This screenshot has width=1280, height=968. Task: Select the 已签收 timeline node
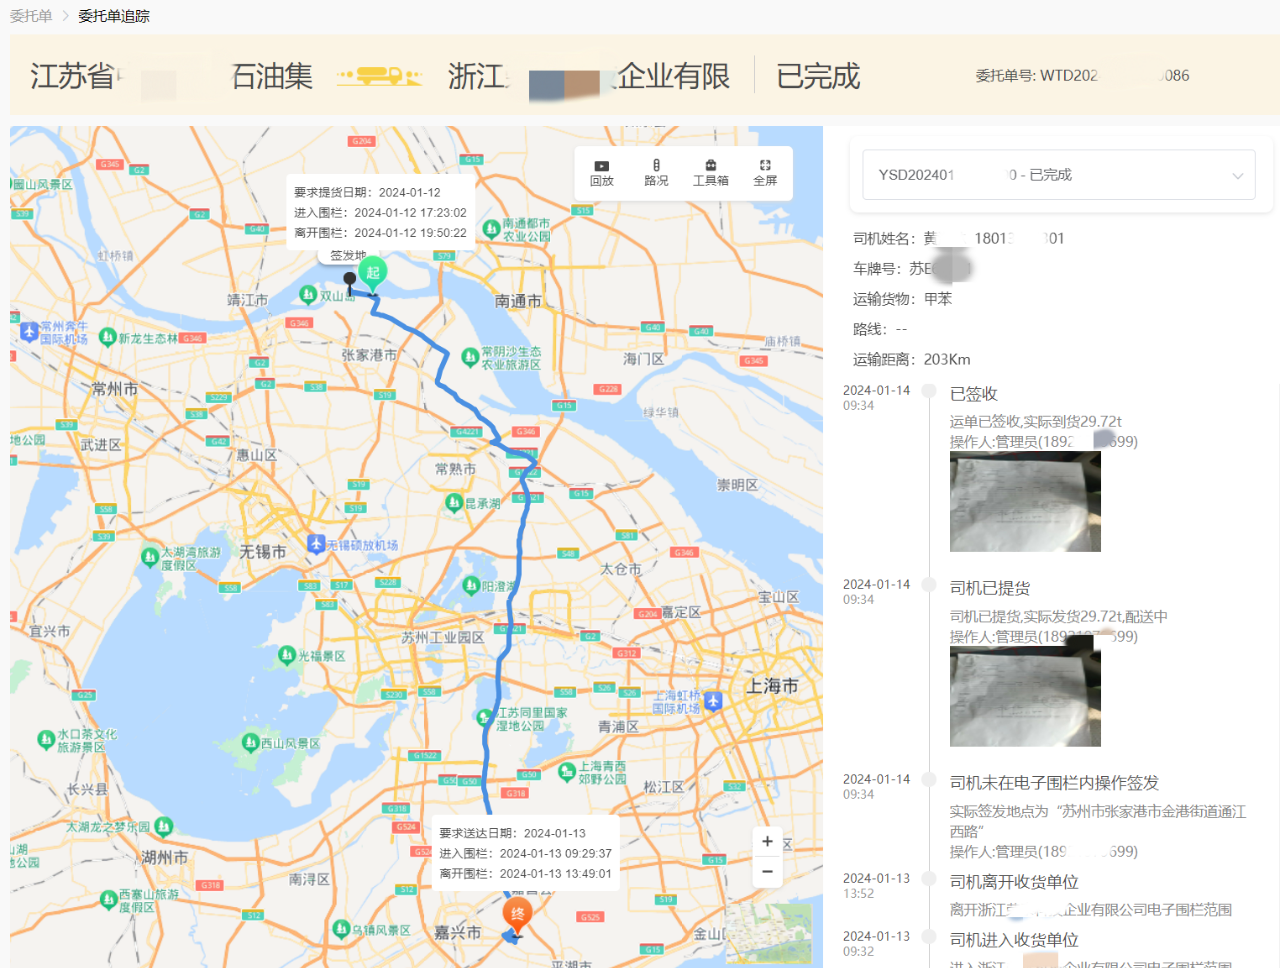pos(929,391)
